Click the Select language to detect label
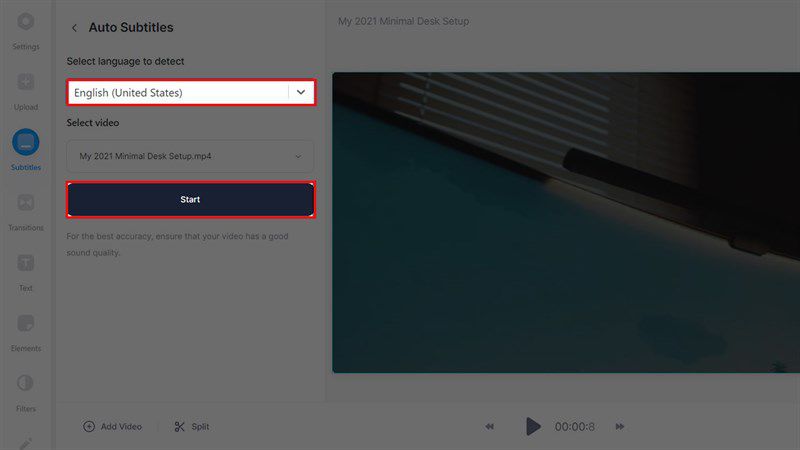The image size is (800, 450). [125, 61]
